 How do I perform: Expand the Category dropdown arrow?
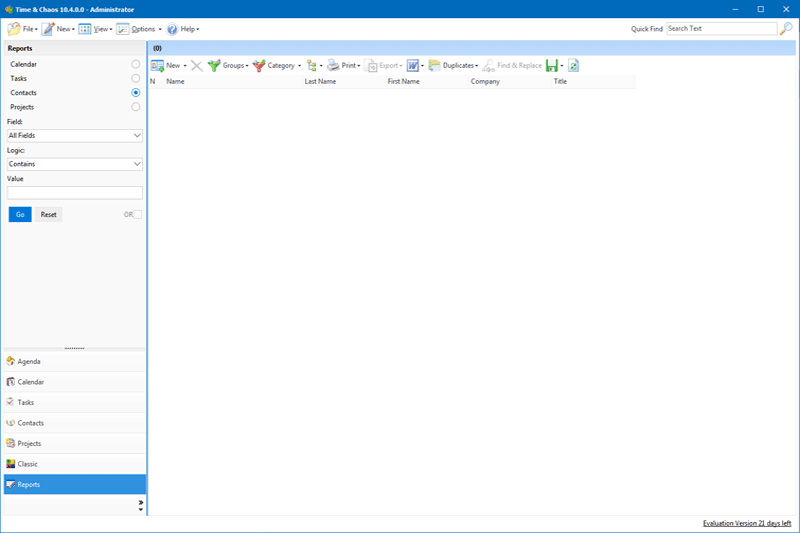(299, 66)
